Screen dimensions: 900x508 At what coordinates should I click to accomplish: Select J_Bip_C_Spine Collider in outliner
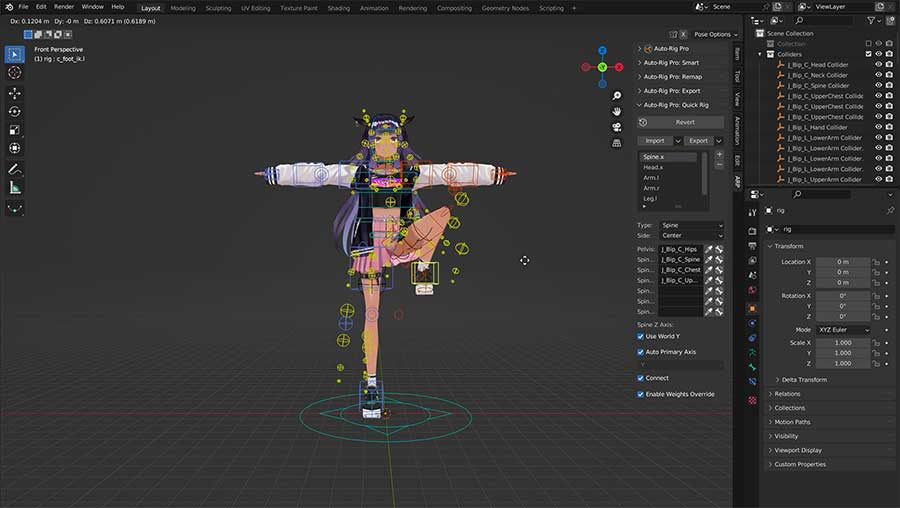click(817, 86)
